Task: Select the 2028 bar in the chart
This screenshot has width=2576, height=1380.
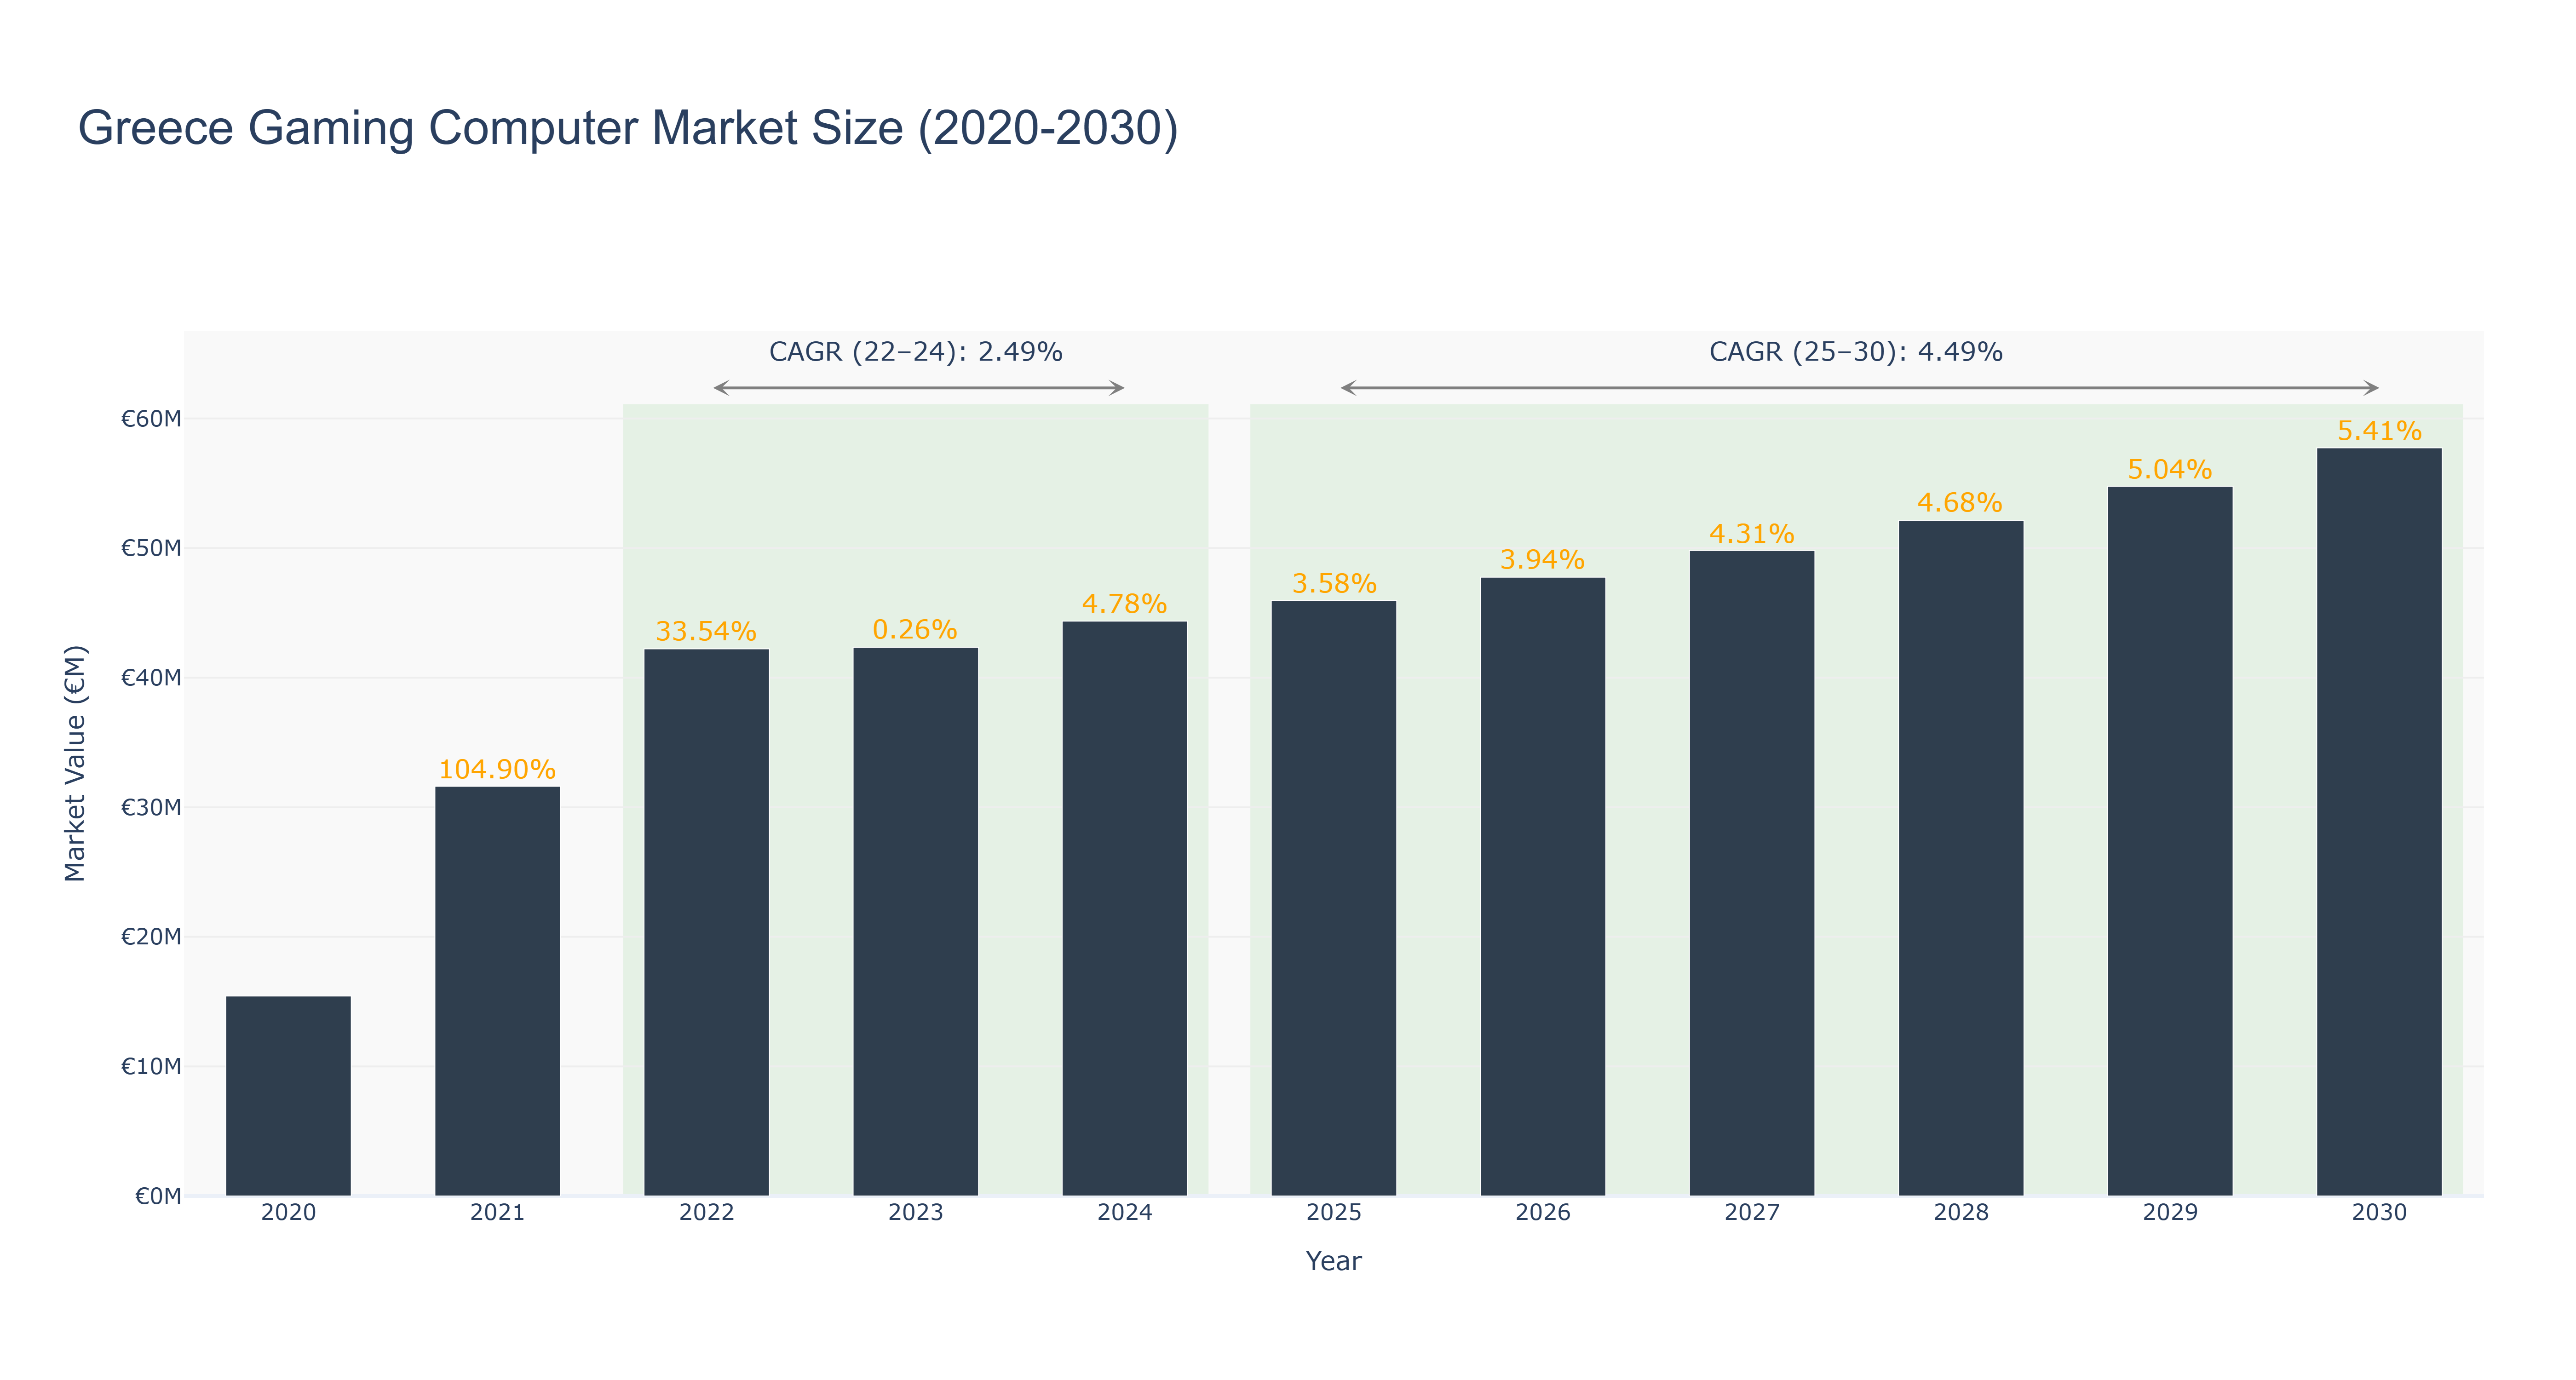Action: point(1960,858)
